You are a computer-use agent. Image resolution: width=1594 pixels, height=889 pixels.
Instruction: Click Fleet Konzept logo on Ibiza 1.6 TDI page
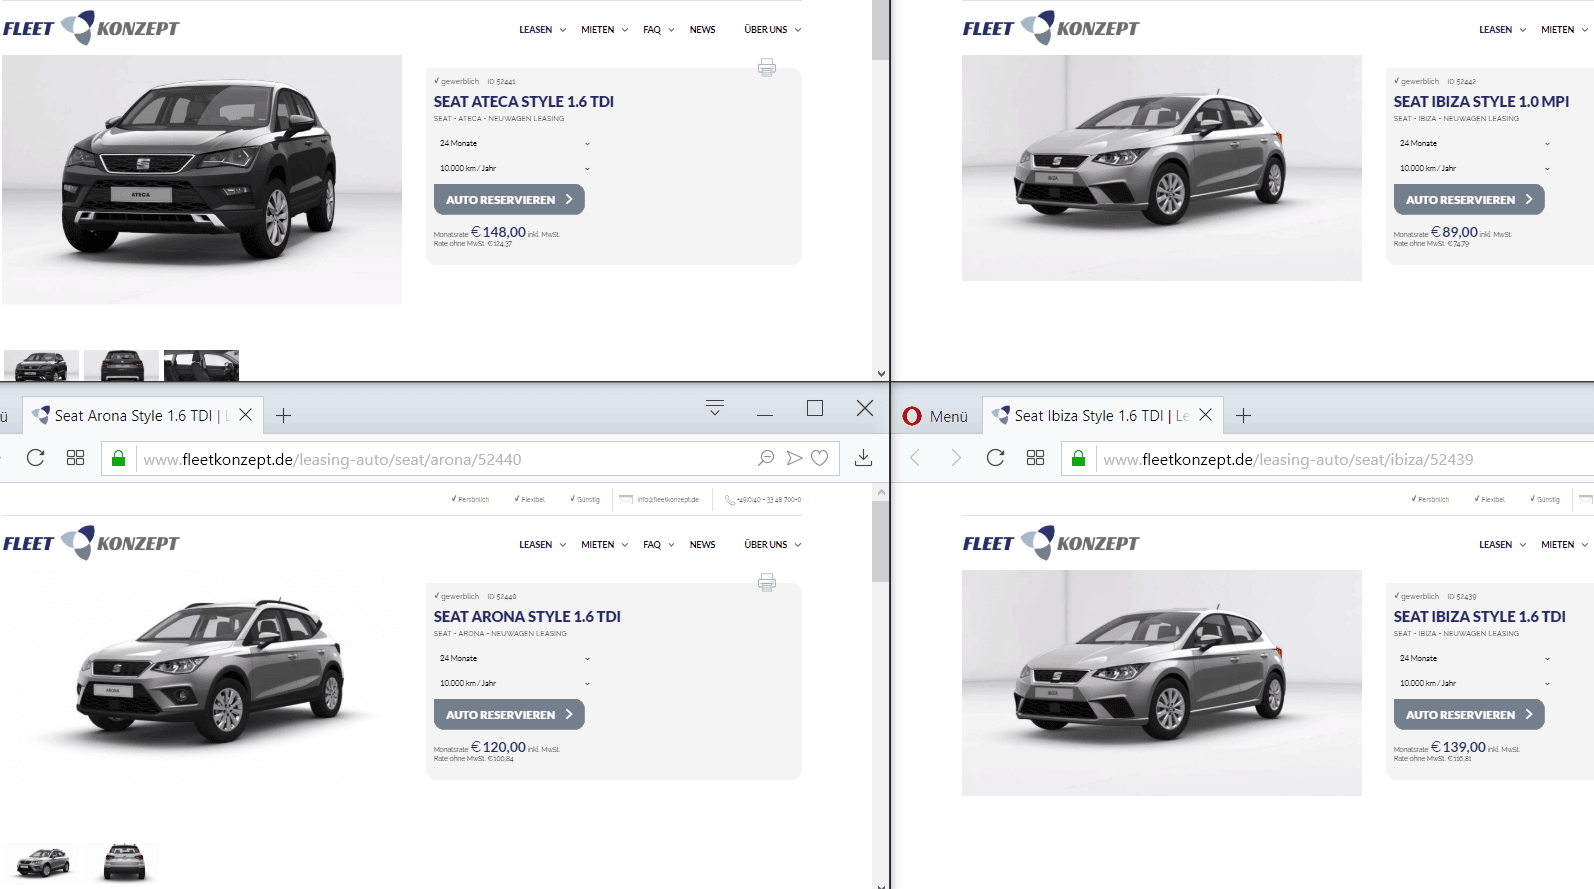1051,543
